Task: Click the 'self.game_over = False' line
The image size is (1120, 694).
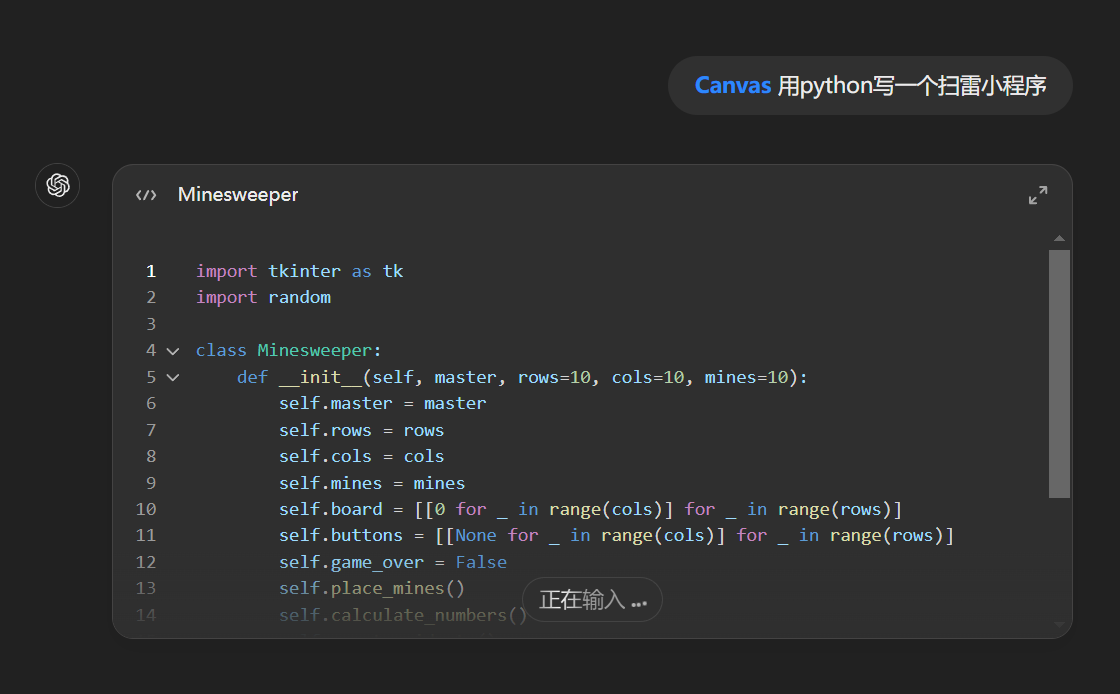Action: point(393,563)
